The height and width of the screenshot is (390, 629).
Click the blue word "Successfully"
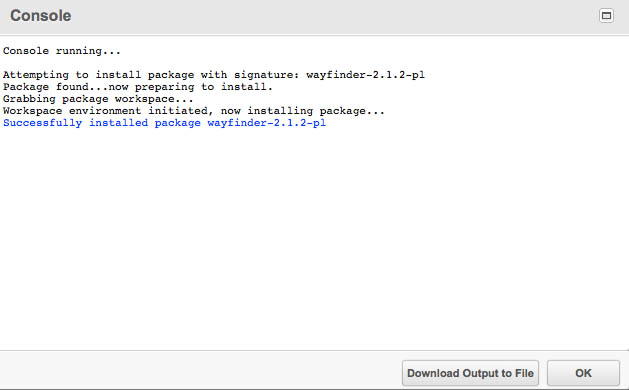(43, 123)
